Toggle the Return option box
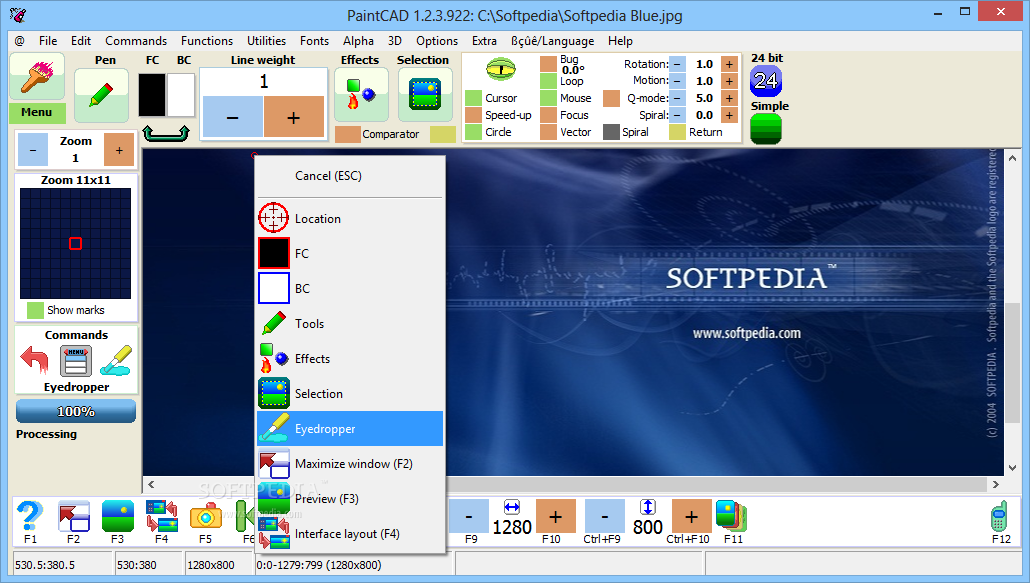The width and height of the screenshot is (1030, 583). tap(677, 132)
